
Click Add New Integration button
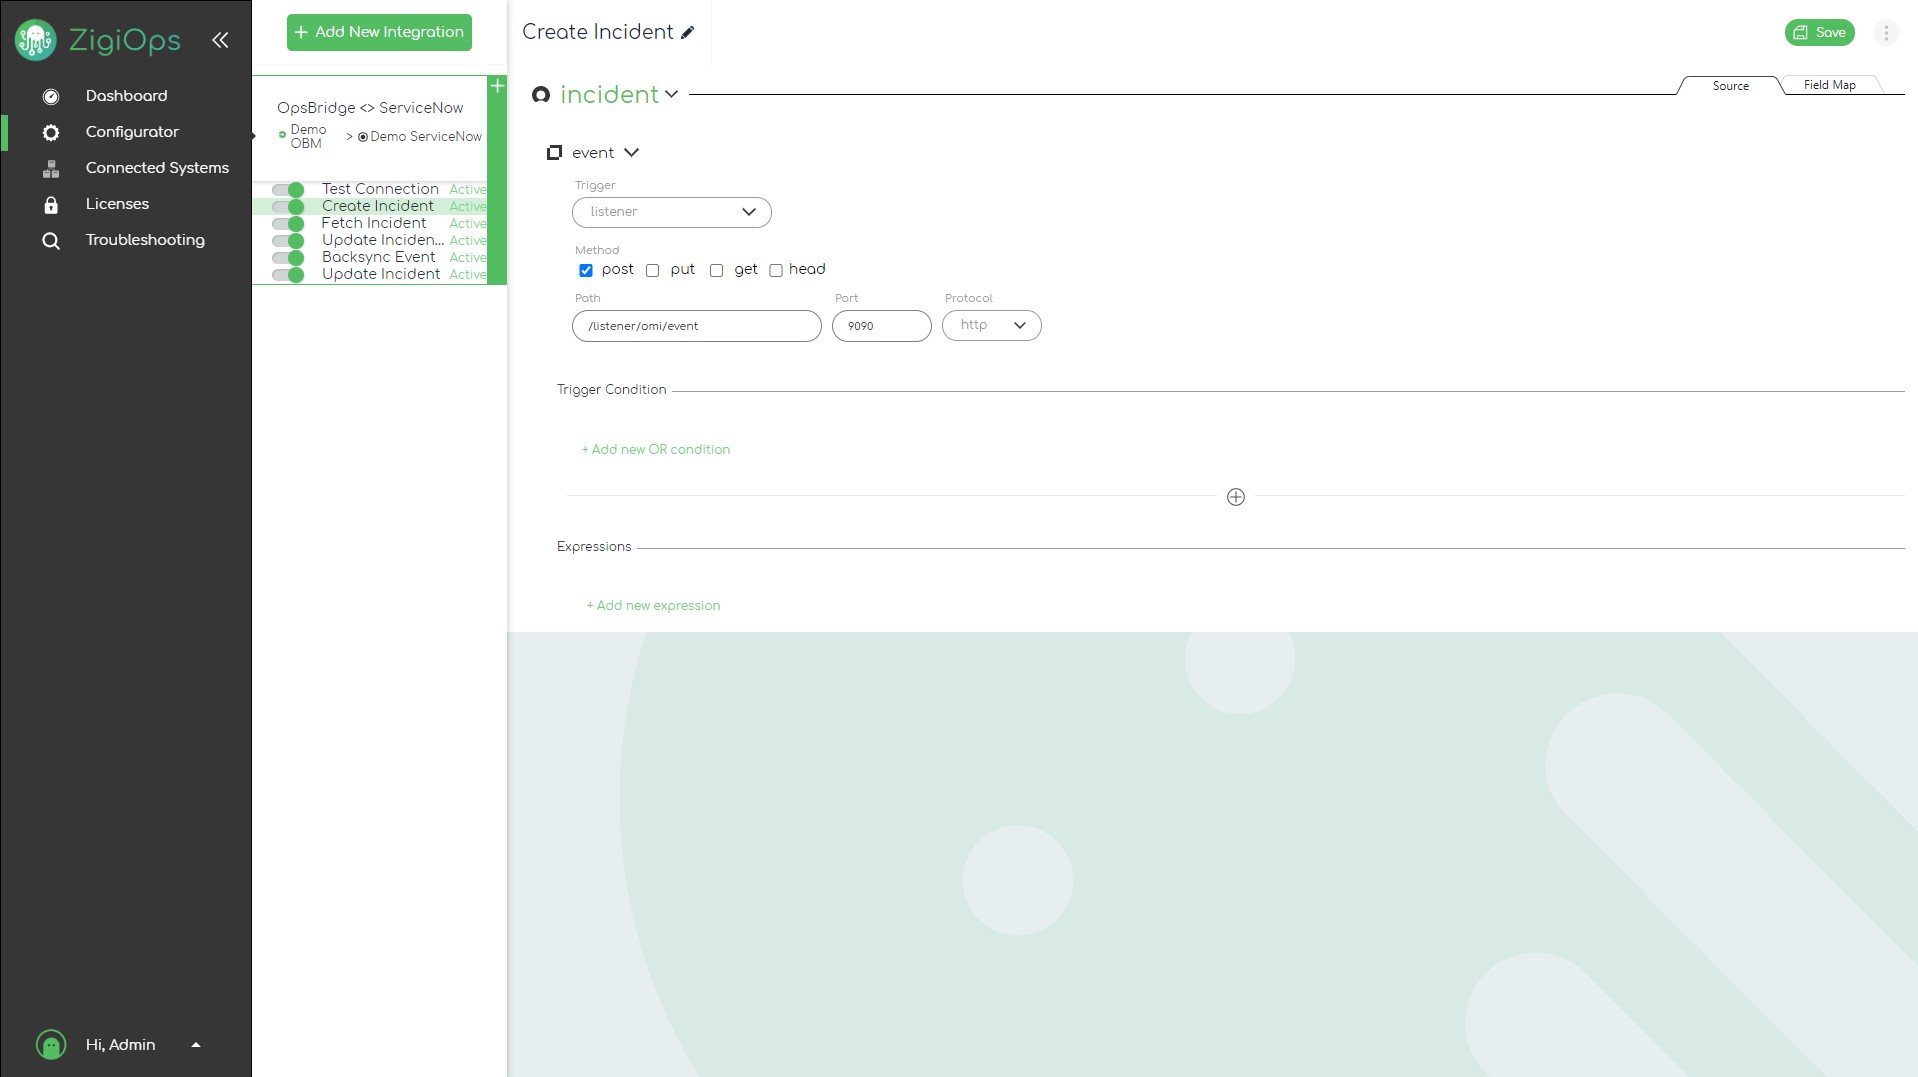click(379, 32)
